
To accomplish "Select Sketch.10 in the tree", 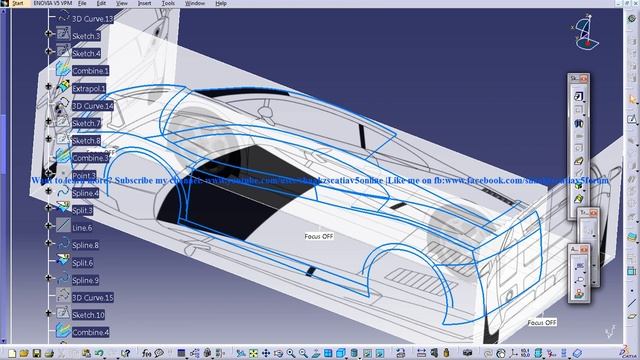I will (88, 315).
